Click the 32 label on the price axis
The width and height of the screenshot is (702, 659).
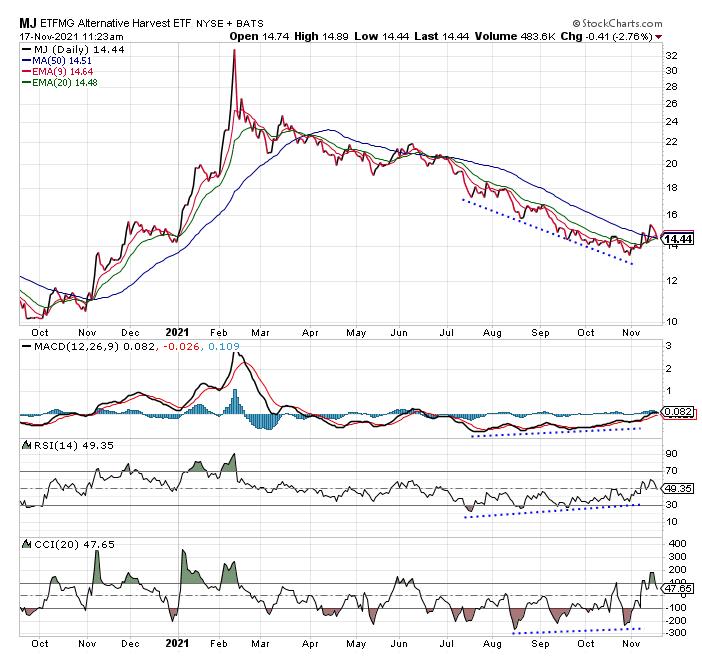(x=672, y=56)
